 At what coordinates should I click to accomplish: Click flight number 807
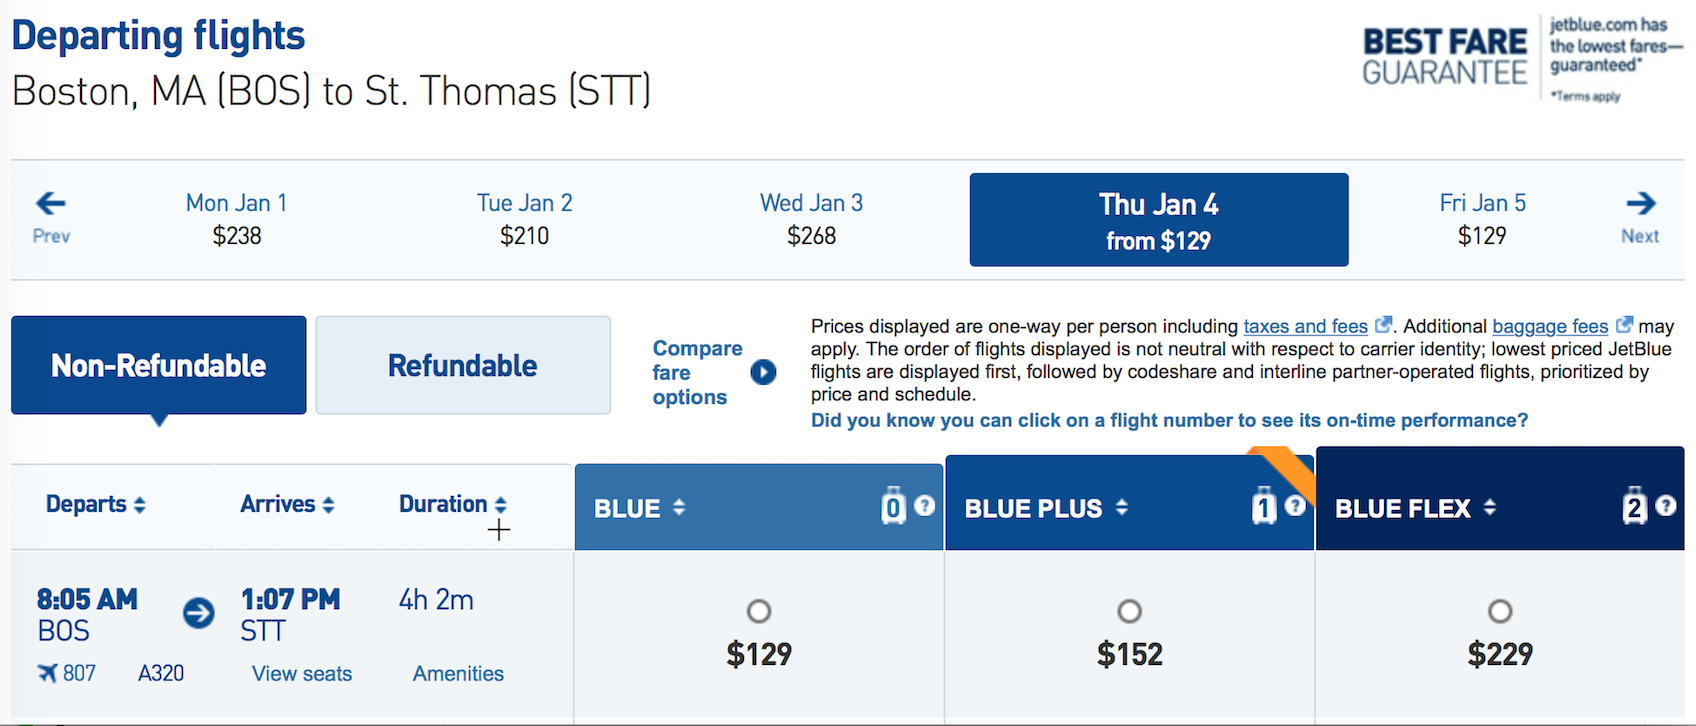[x=79, y=673]
